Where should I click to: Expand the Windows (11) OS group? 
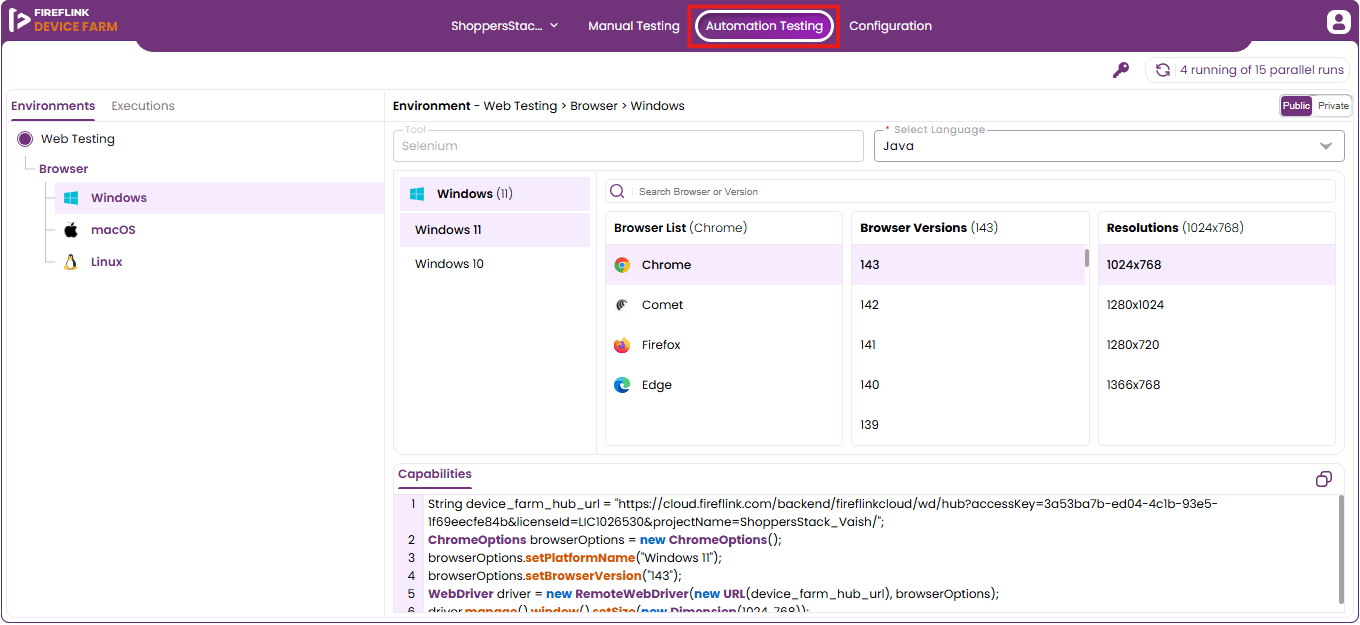[x=495, y=194]
